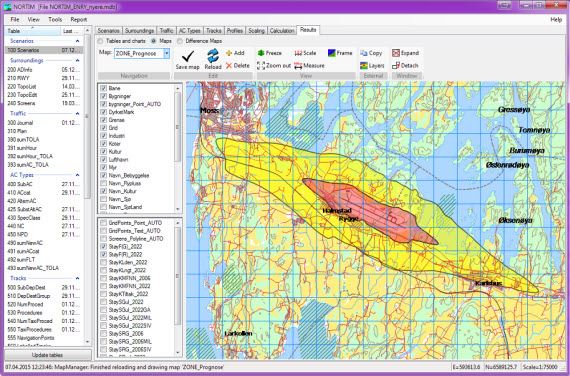Toggle the Bygninger layer checkbox

104,96
